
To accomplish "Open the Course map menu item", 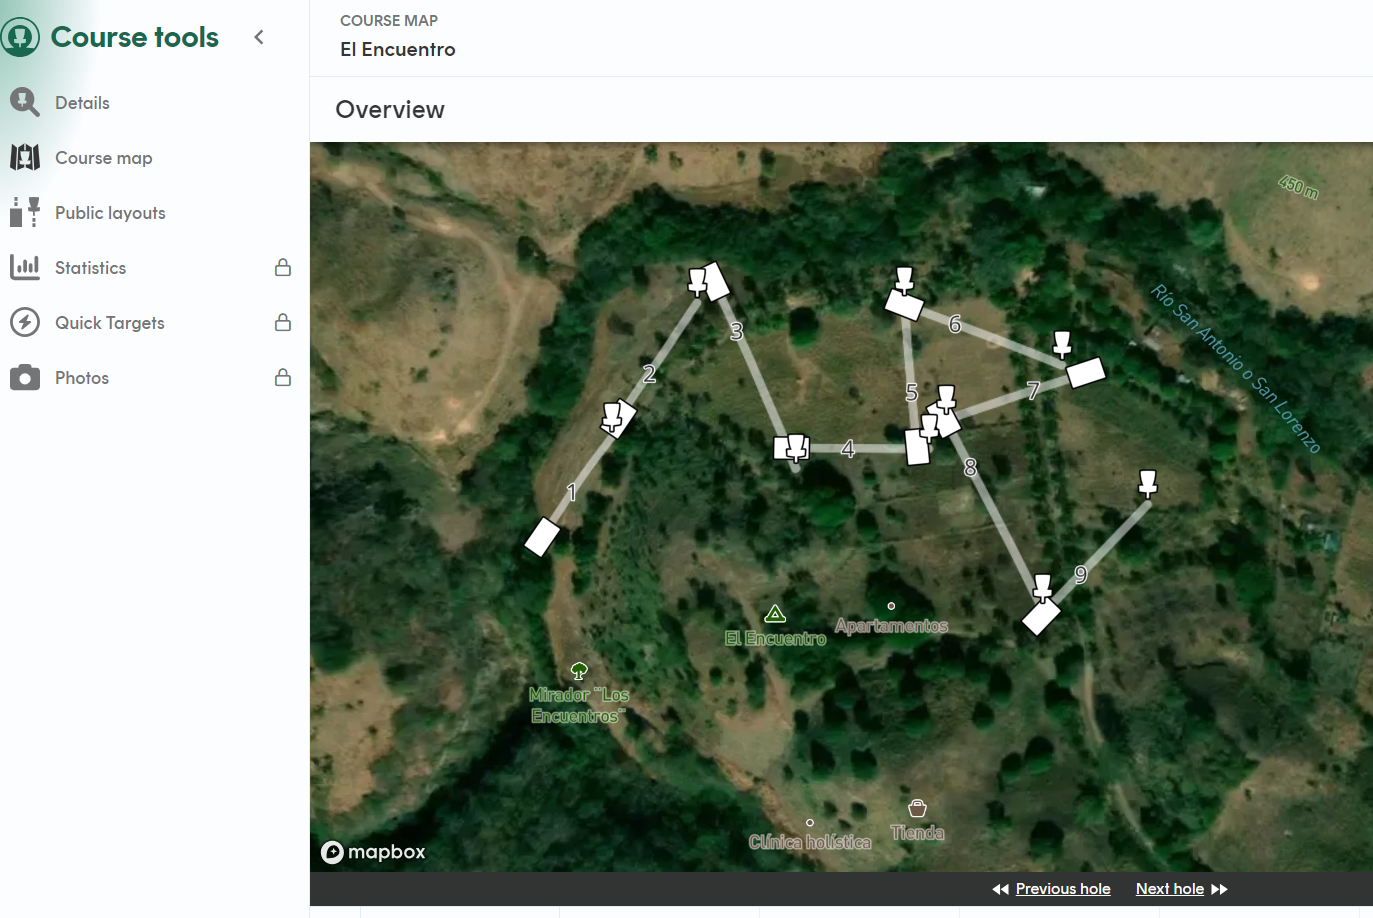I will pos(103,158).
